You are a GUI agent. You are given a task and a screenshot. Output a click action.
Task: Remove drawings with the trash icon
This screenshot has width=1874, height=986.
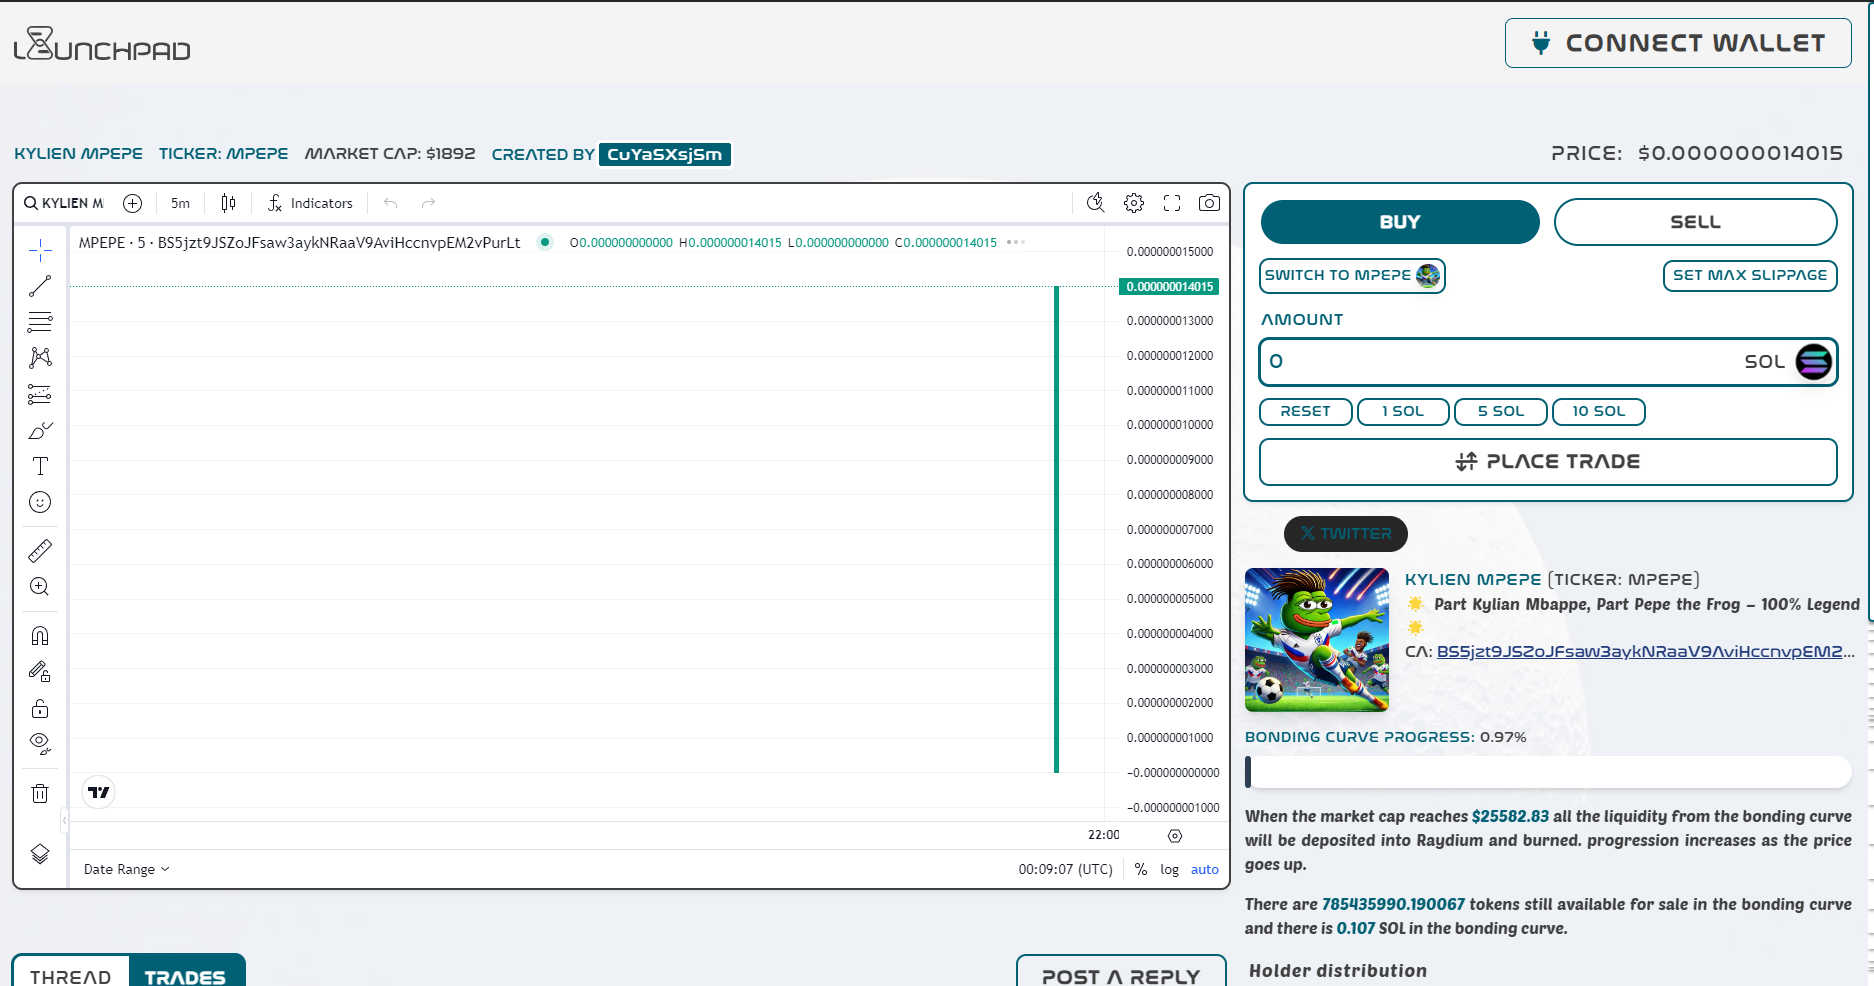(40, 794)
